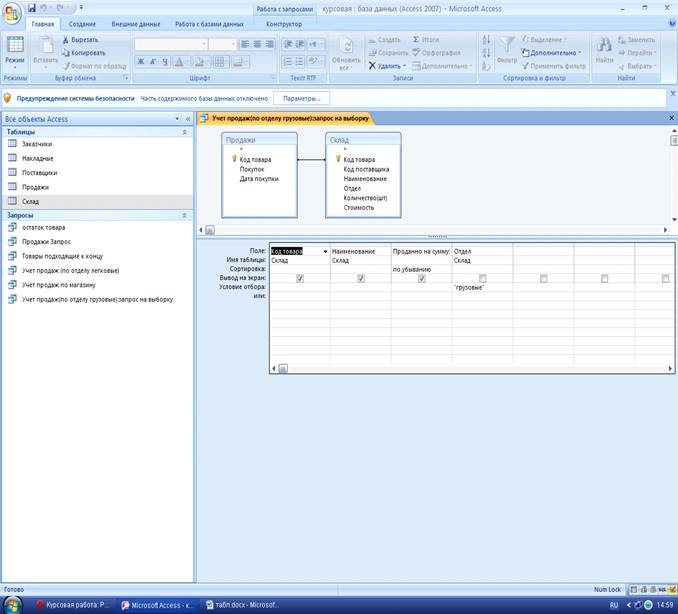This screenshot has height=614, width=678.
Task: Click the Найти binoculars icon
Action: pos(604,46)
